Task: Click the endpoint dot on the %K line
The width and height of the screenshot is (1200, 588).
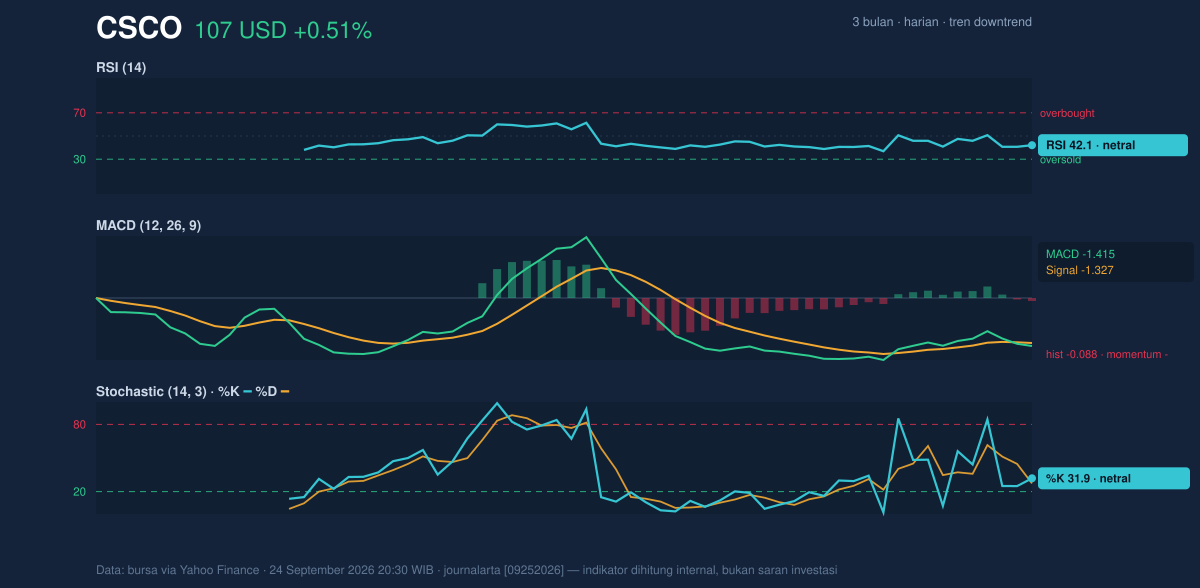Action: [x=1032, y=478]
